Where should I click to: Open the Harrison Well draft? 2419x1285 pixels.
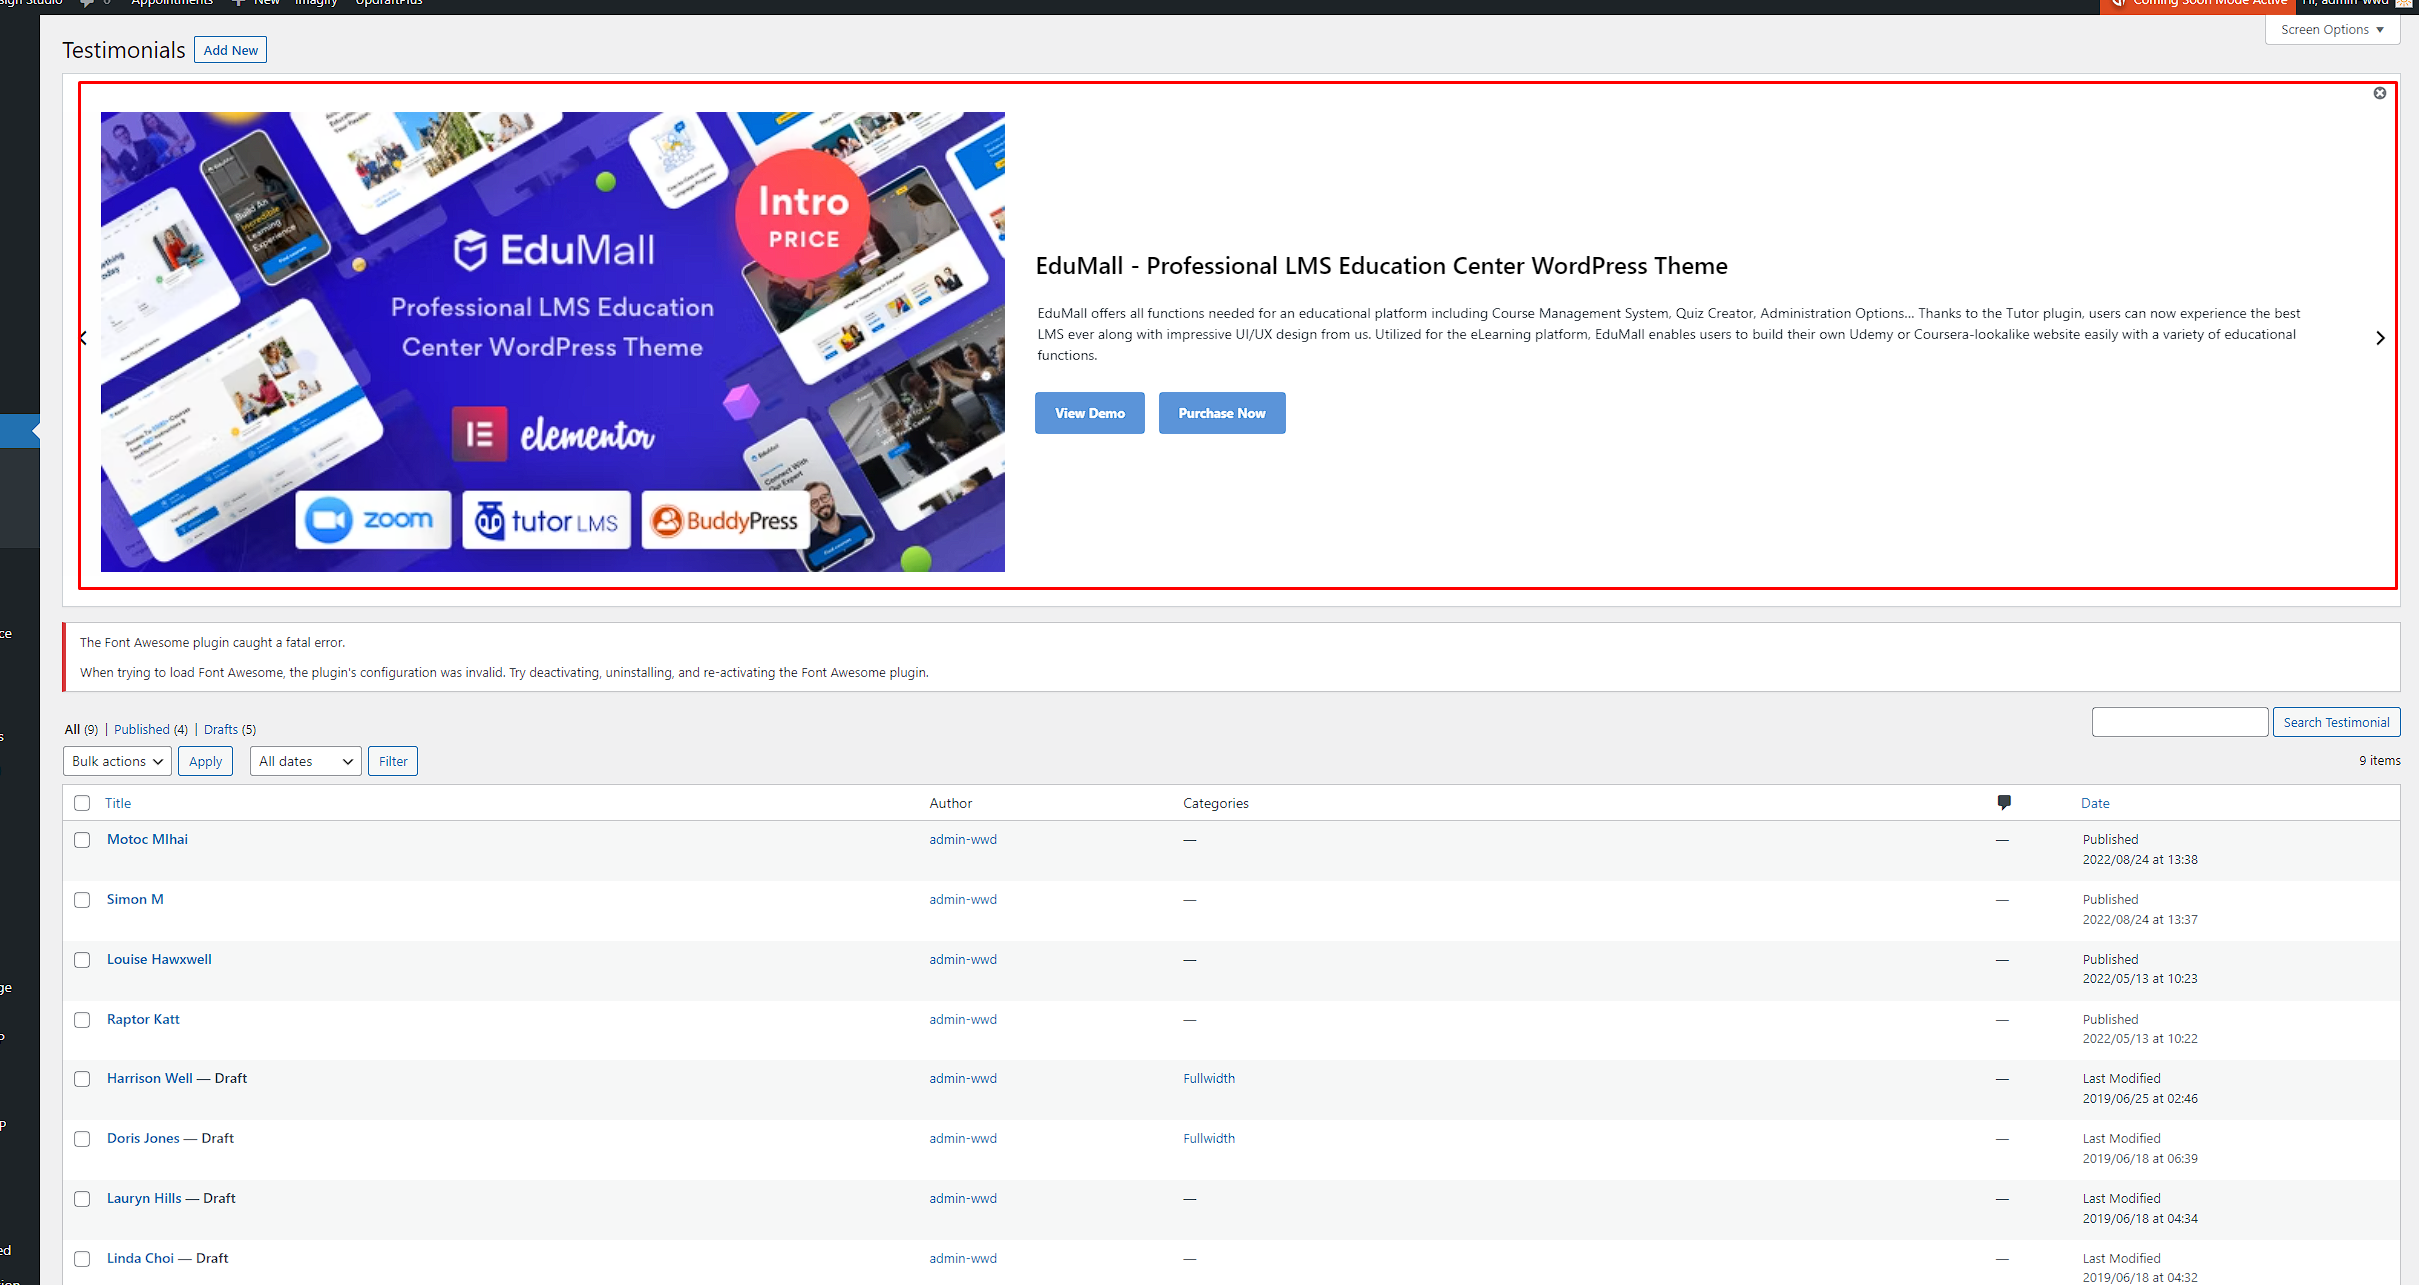coord(150,1078)
